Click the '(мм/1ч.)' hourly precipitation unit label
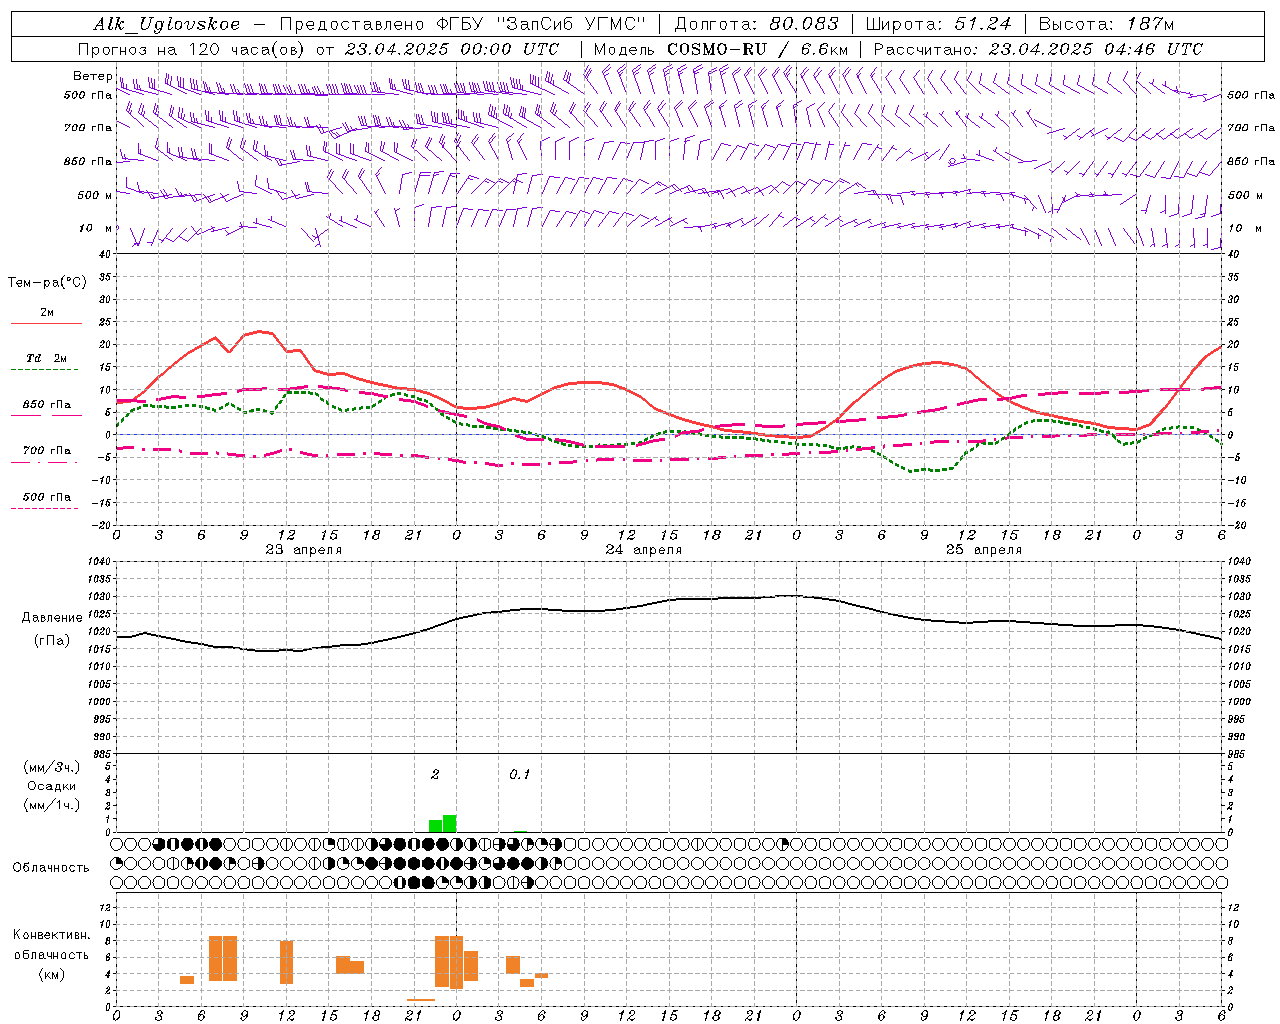 52,806
